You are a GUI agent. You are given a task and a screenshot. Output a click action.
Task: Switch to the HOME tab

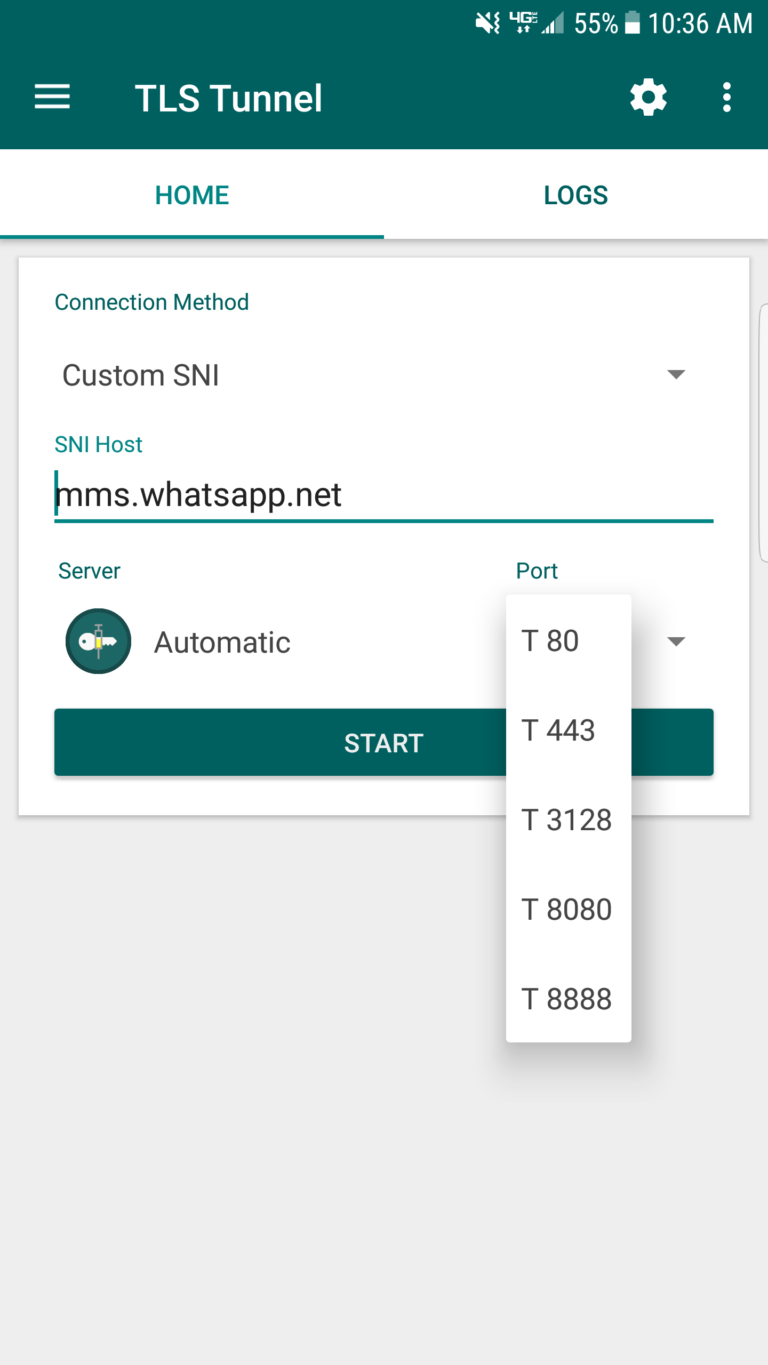coord(192,195)
